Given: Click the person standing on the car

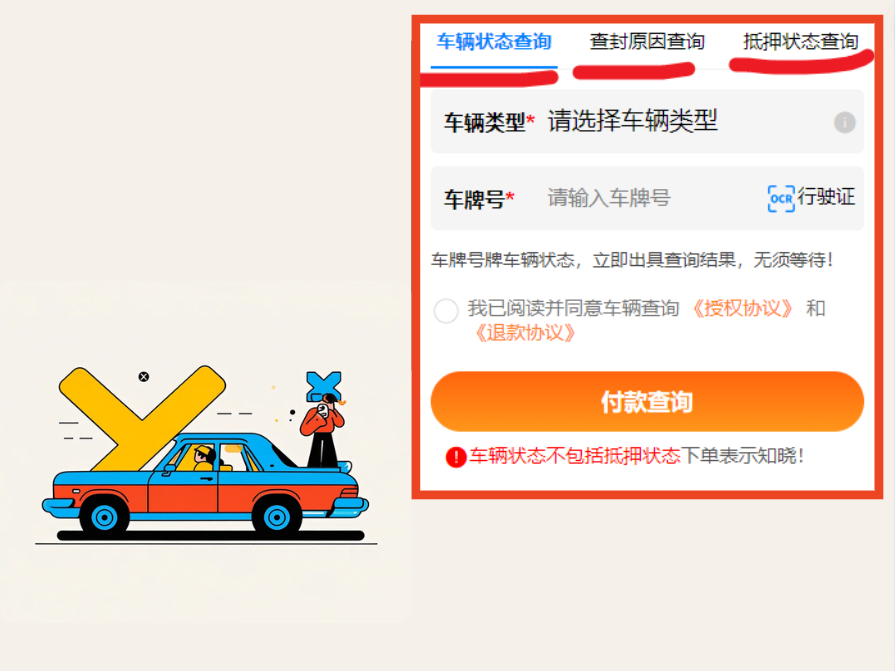Looking at the screenshot, I should coord(323,431).
